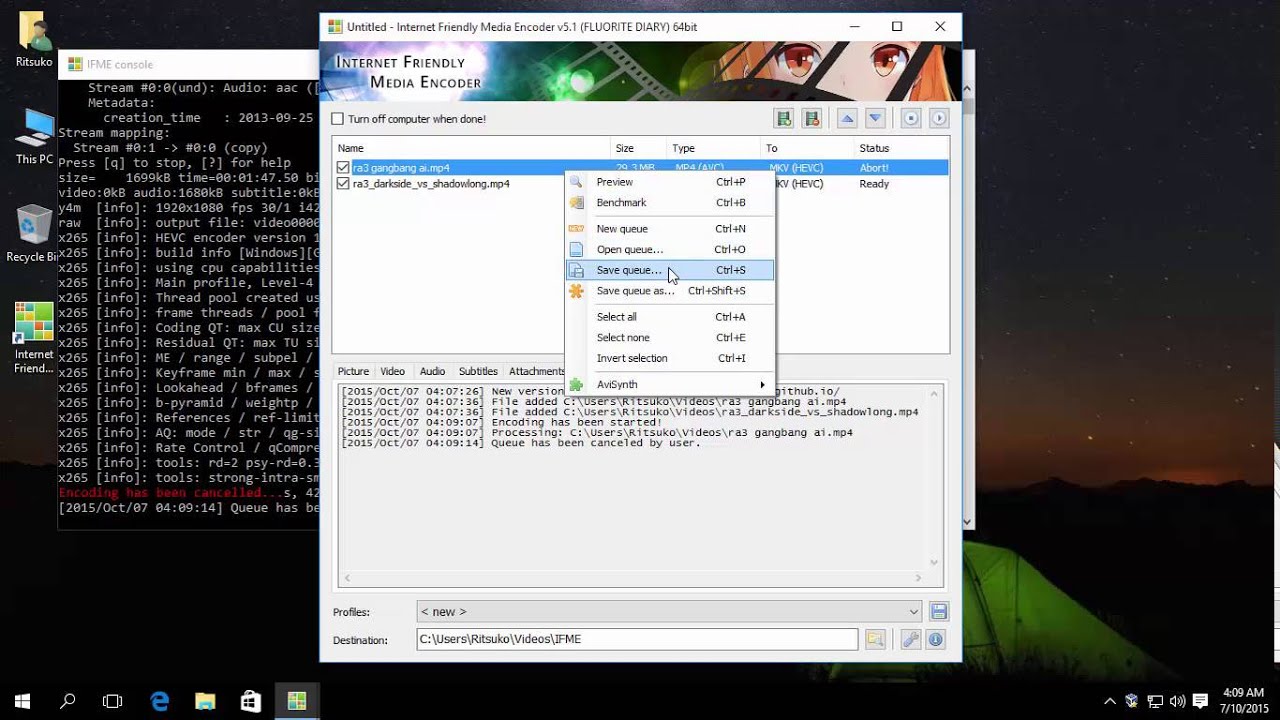This screenshot has width=1280, height=720.
Task: Move queue item down with arrow button
Action: pyautogui.click(x=876, y=118)
